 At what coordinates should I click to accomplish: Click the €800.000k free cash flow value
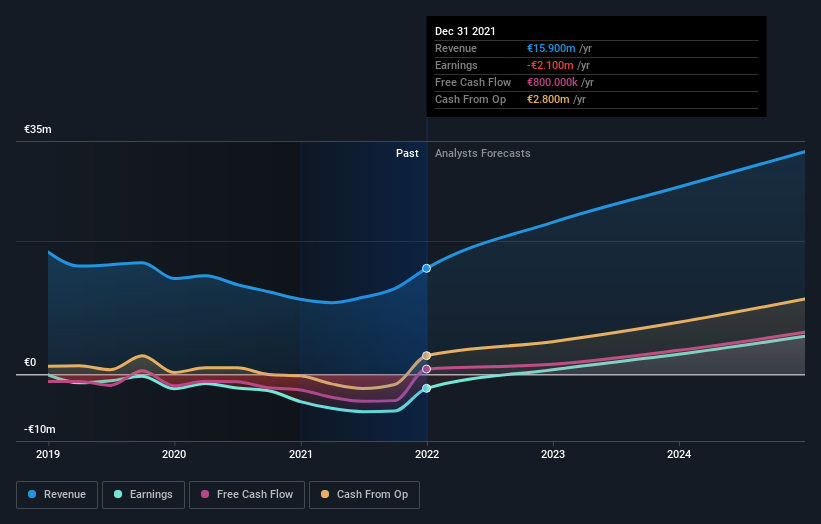click(x=552, y=82)
